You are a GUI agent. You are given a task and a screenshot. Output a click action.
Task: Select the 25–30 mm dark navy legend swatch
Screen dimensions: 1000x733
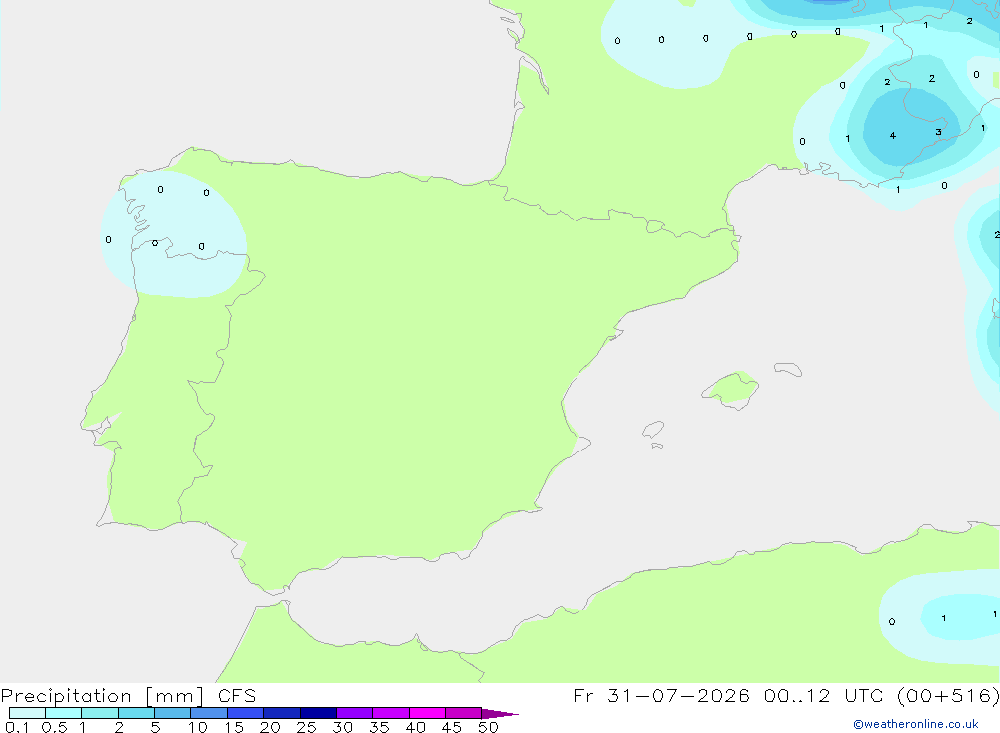click(318, 713)
